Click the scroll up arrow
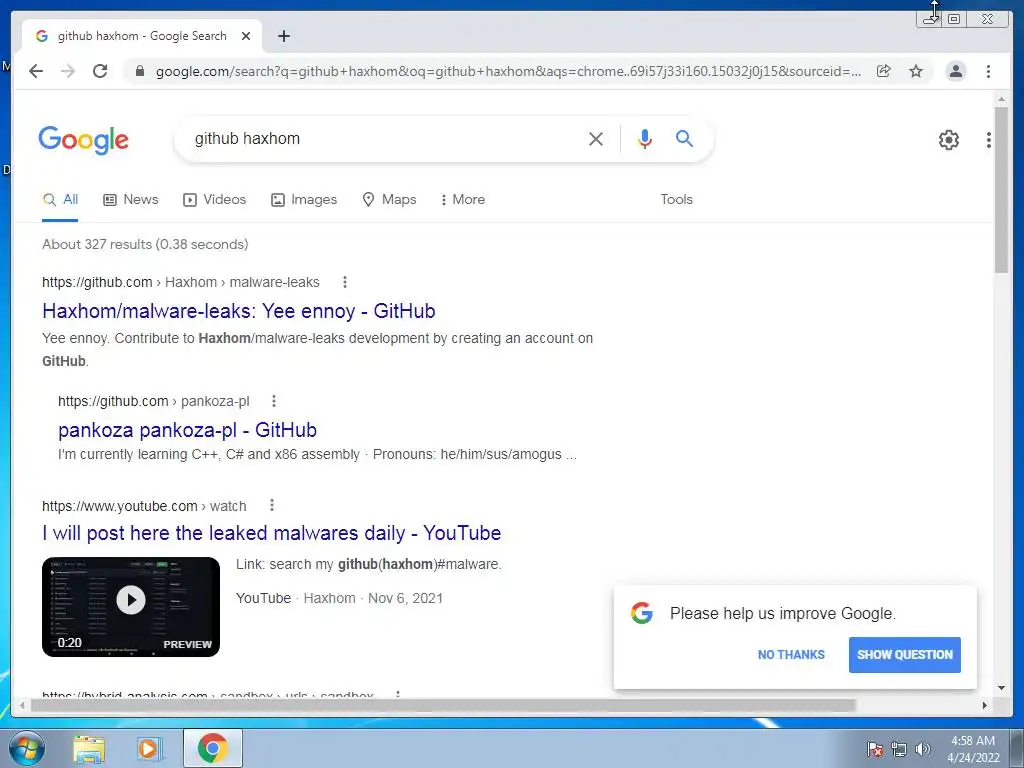Viewport: 1024px width, 768px height. [x=1001, y=99]
